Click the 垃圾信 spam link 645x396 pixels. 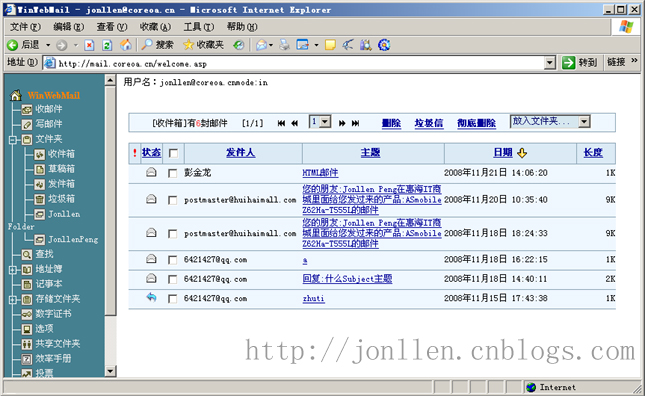429,123
